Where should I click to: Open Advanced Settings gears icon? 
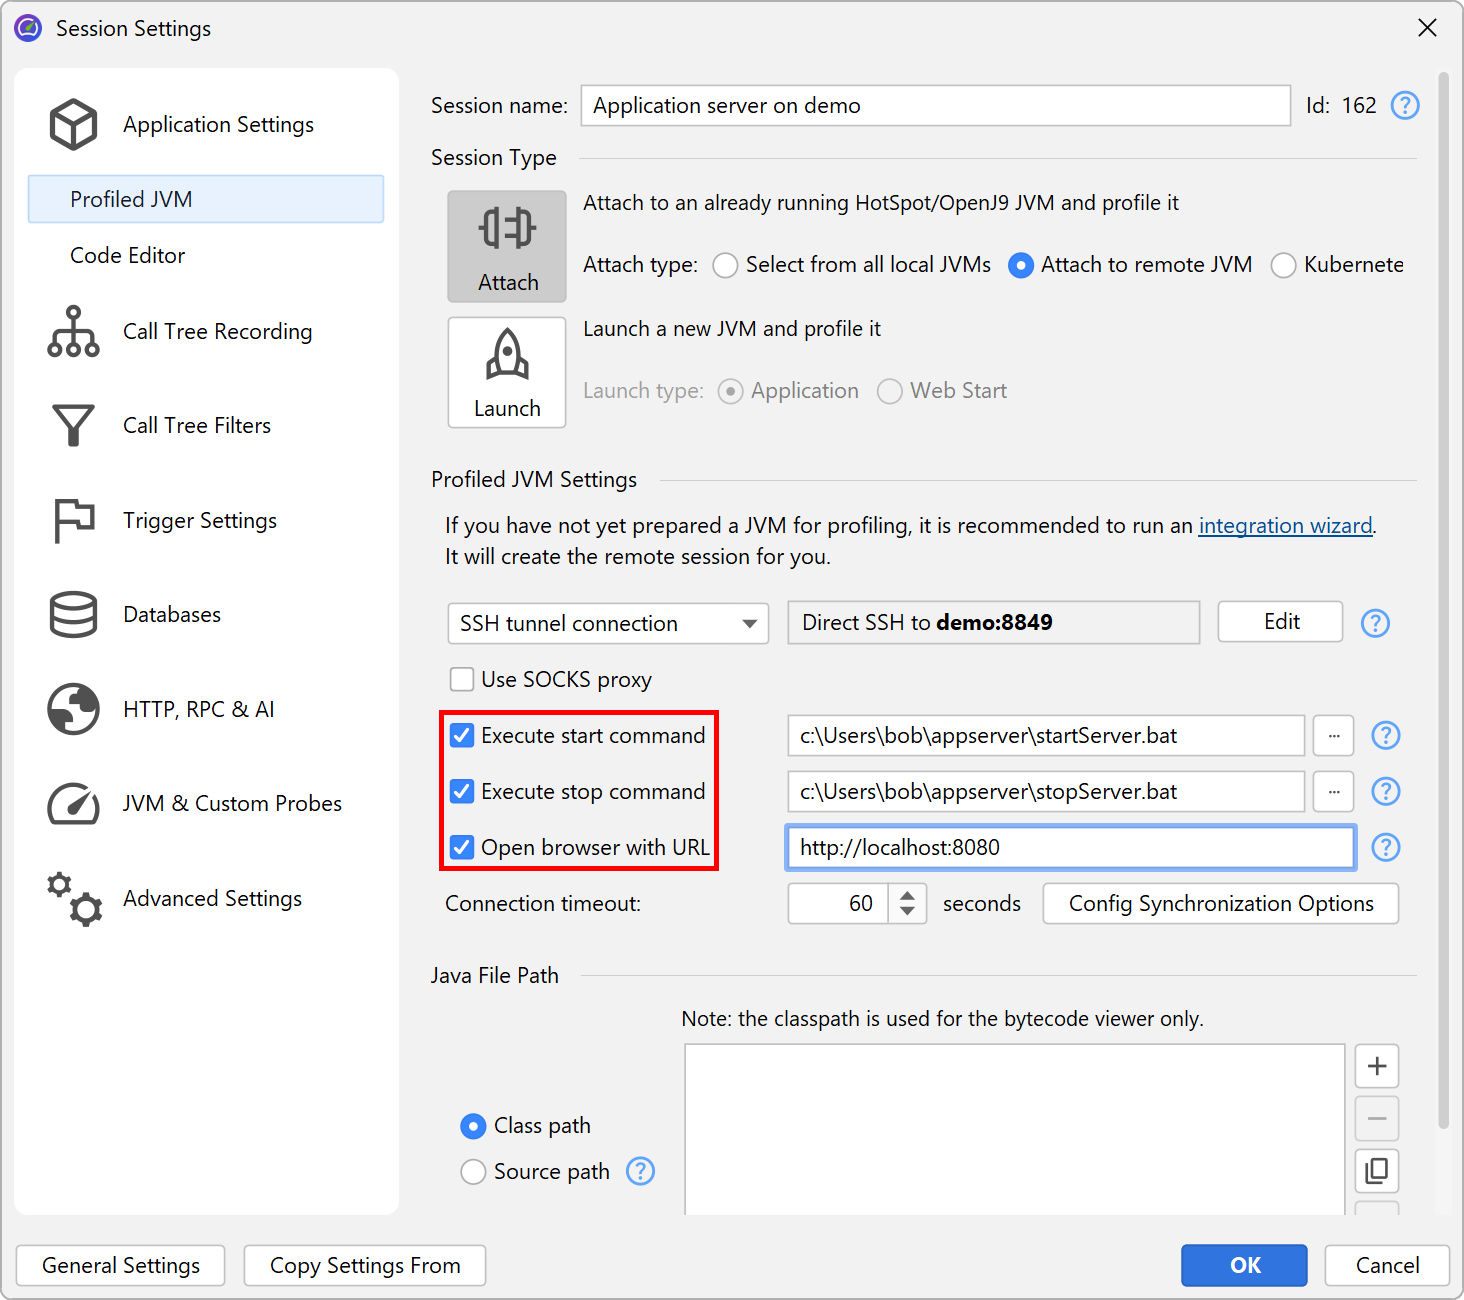tap(73, 898)
